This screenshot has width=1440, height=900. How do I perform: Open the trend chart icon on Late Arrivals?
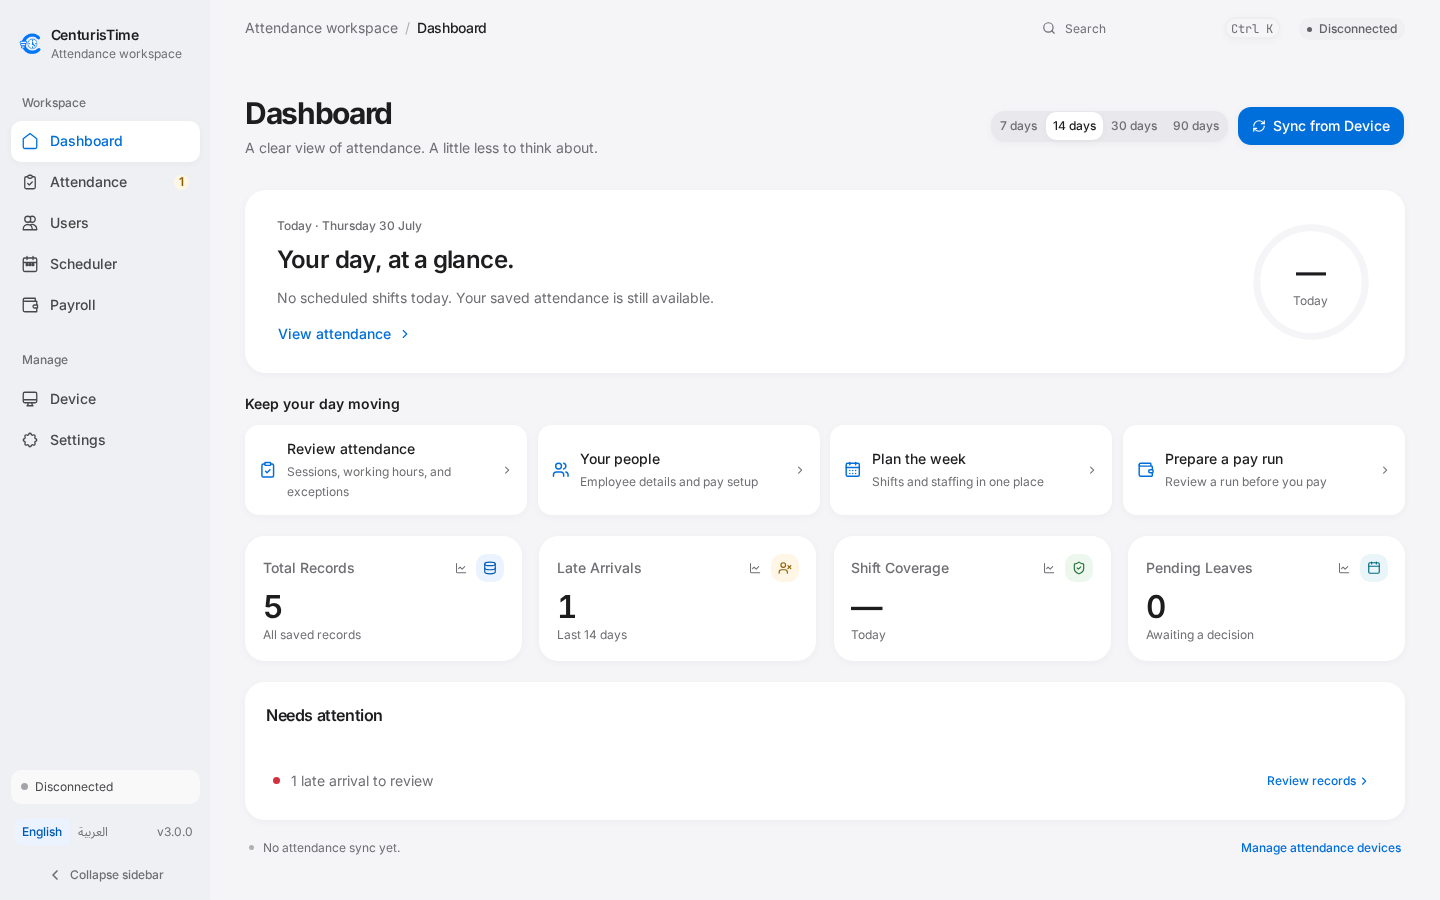point(755,568)
